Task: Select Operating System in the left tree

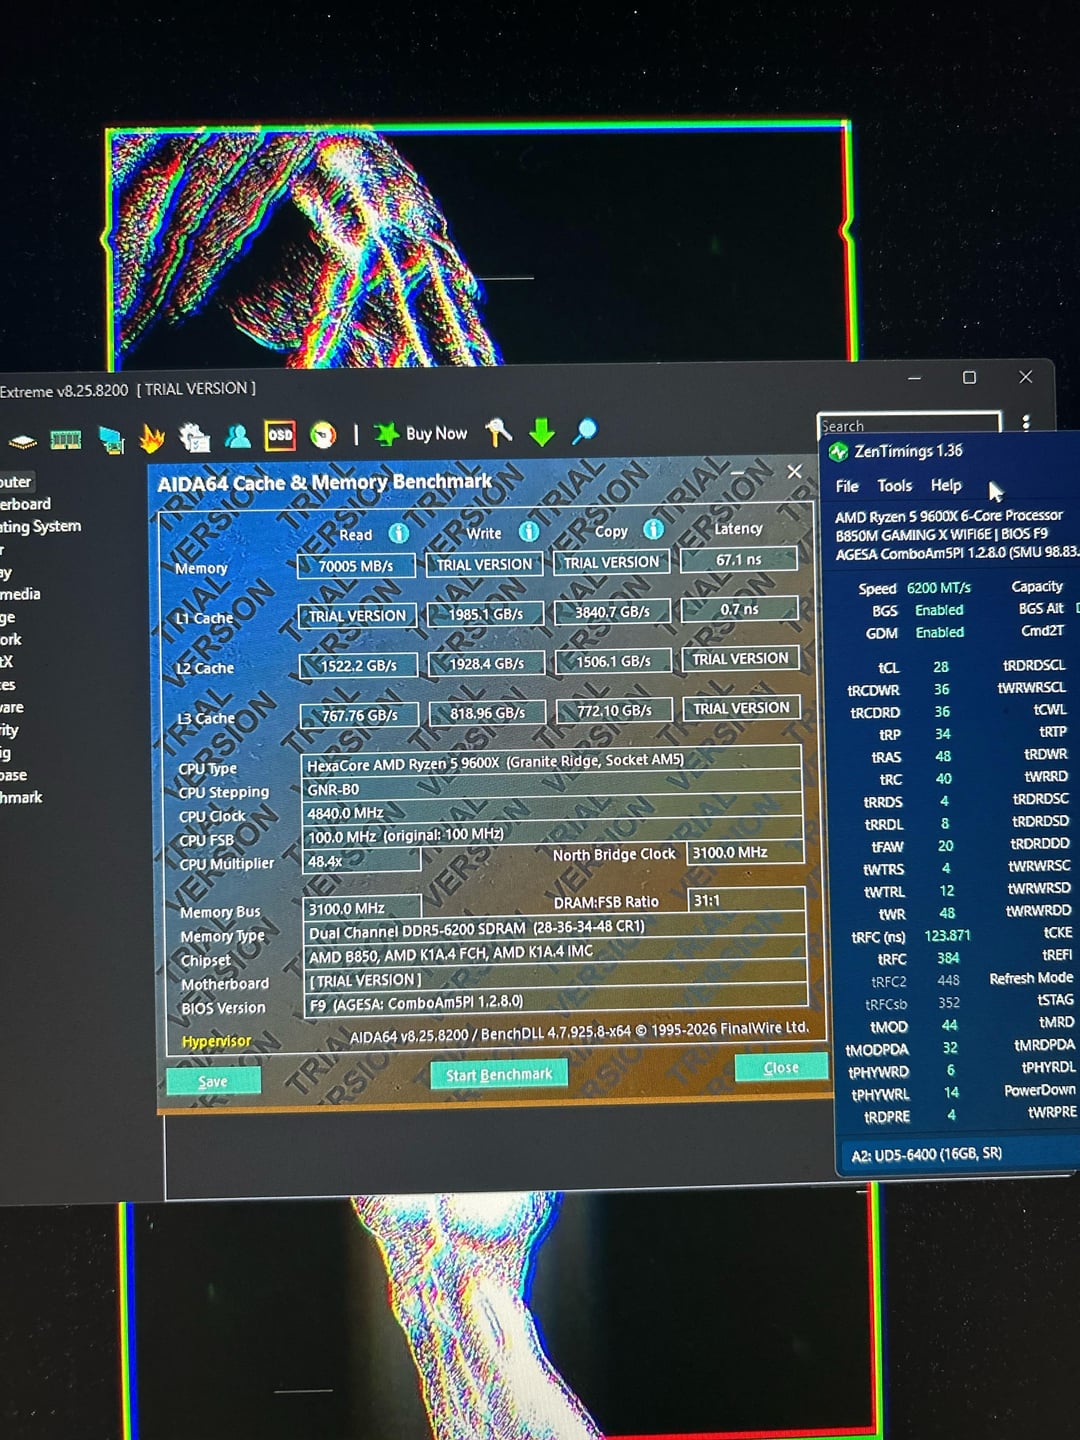Action: [x=41, y=527]
